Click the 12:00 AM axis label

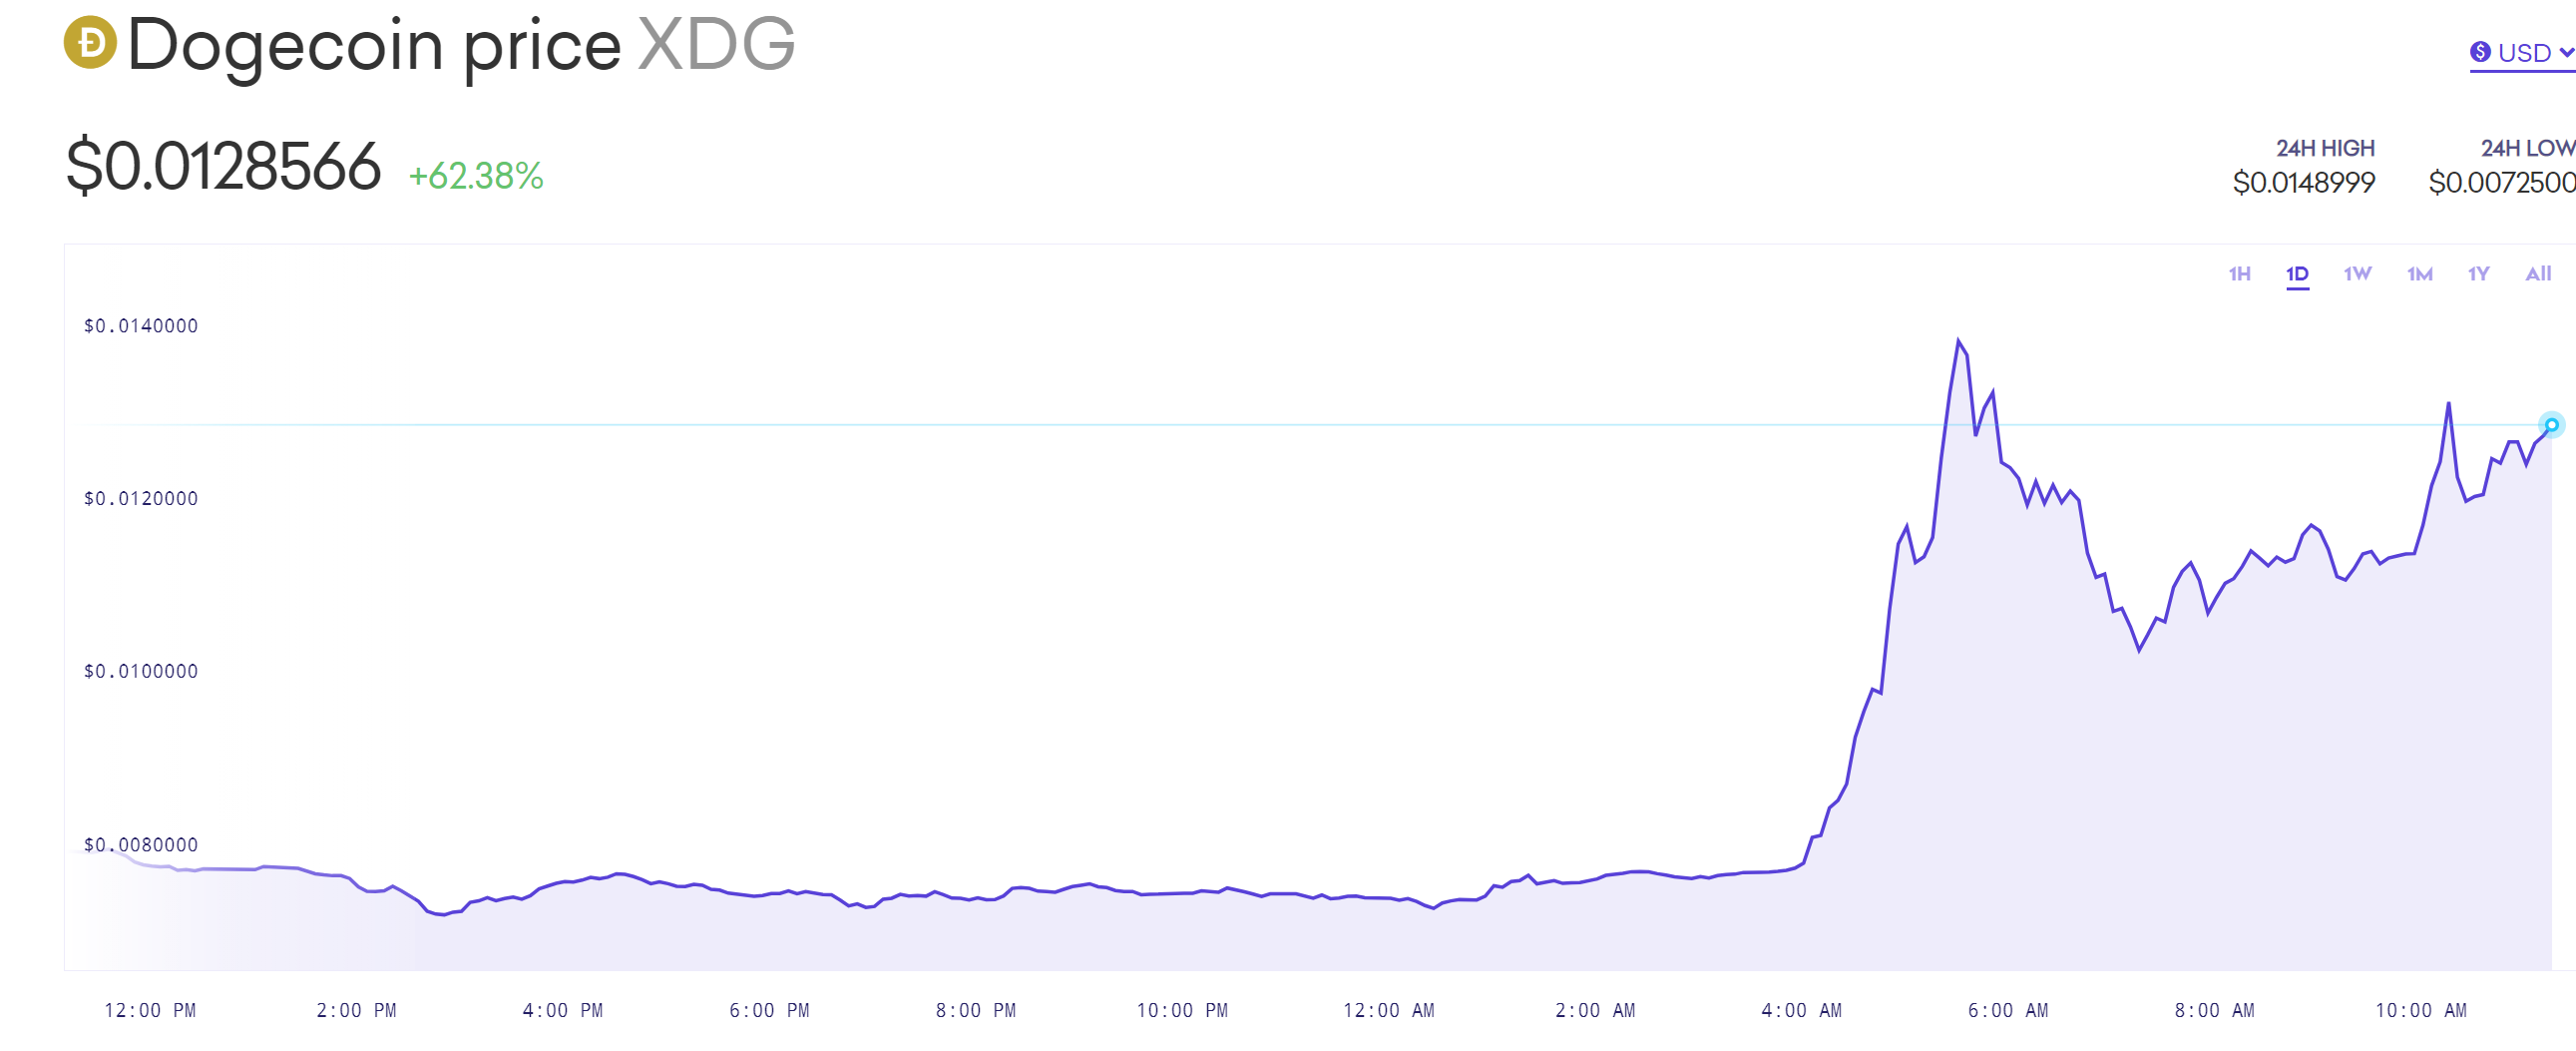pyautogui.click(x=1388, y=1010)
